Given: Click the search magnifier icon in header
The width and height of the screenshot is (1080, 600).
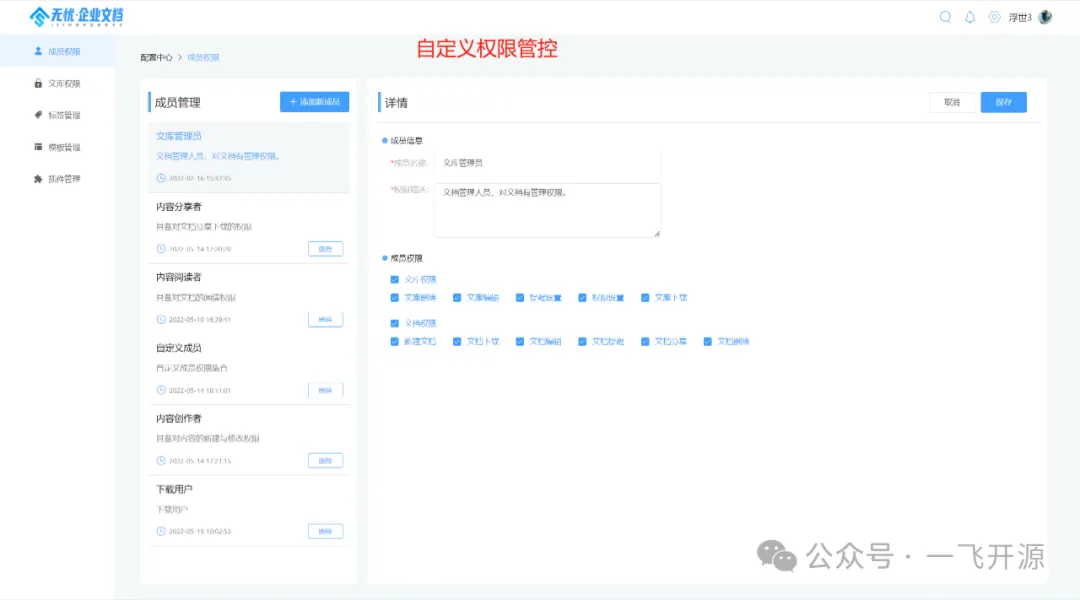Looking at the screenshot, I should (945, 17).
